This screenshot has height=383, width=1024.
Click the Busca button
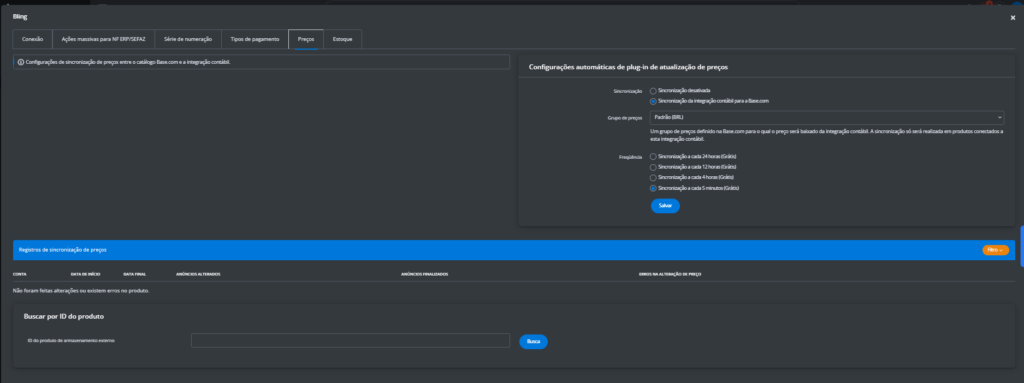[533, 342]
